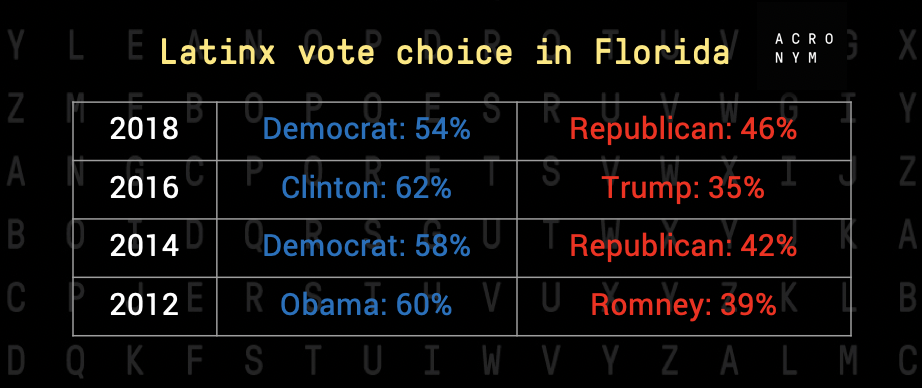The height and width of the screenshot is (388, 922).
Task: Click the Latinx vote choice in Florida title
Action: click(x=445, y=52)
